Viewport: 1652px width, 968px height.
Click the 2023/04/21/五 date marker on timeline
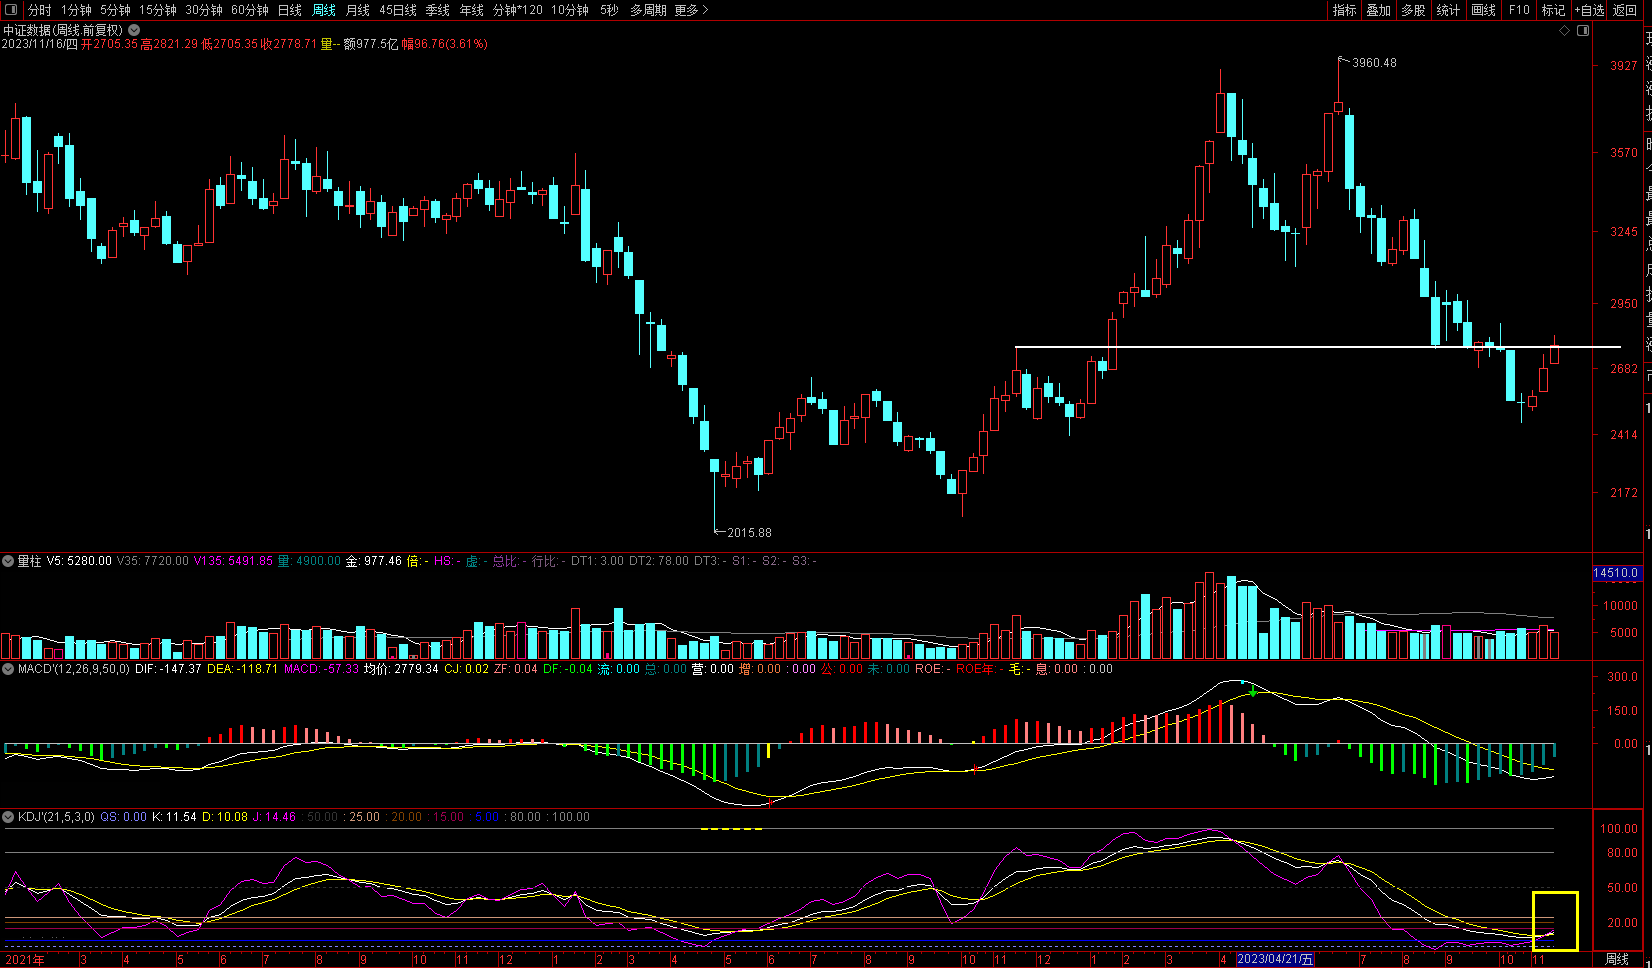tap(1276, 960)
